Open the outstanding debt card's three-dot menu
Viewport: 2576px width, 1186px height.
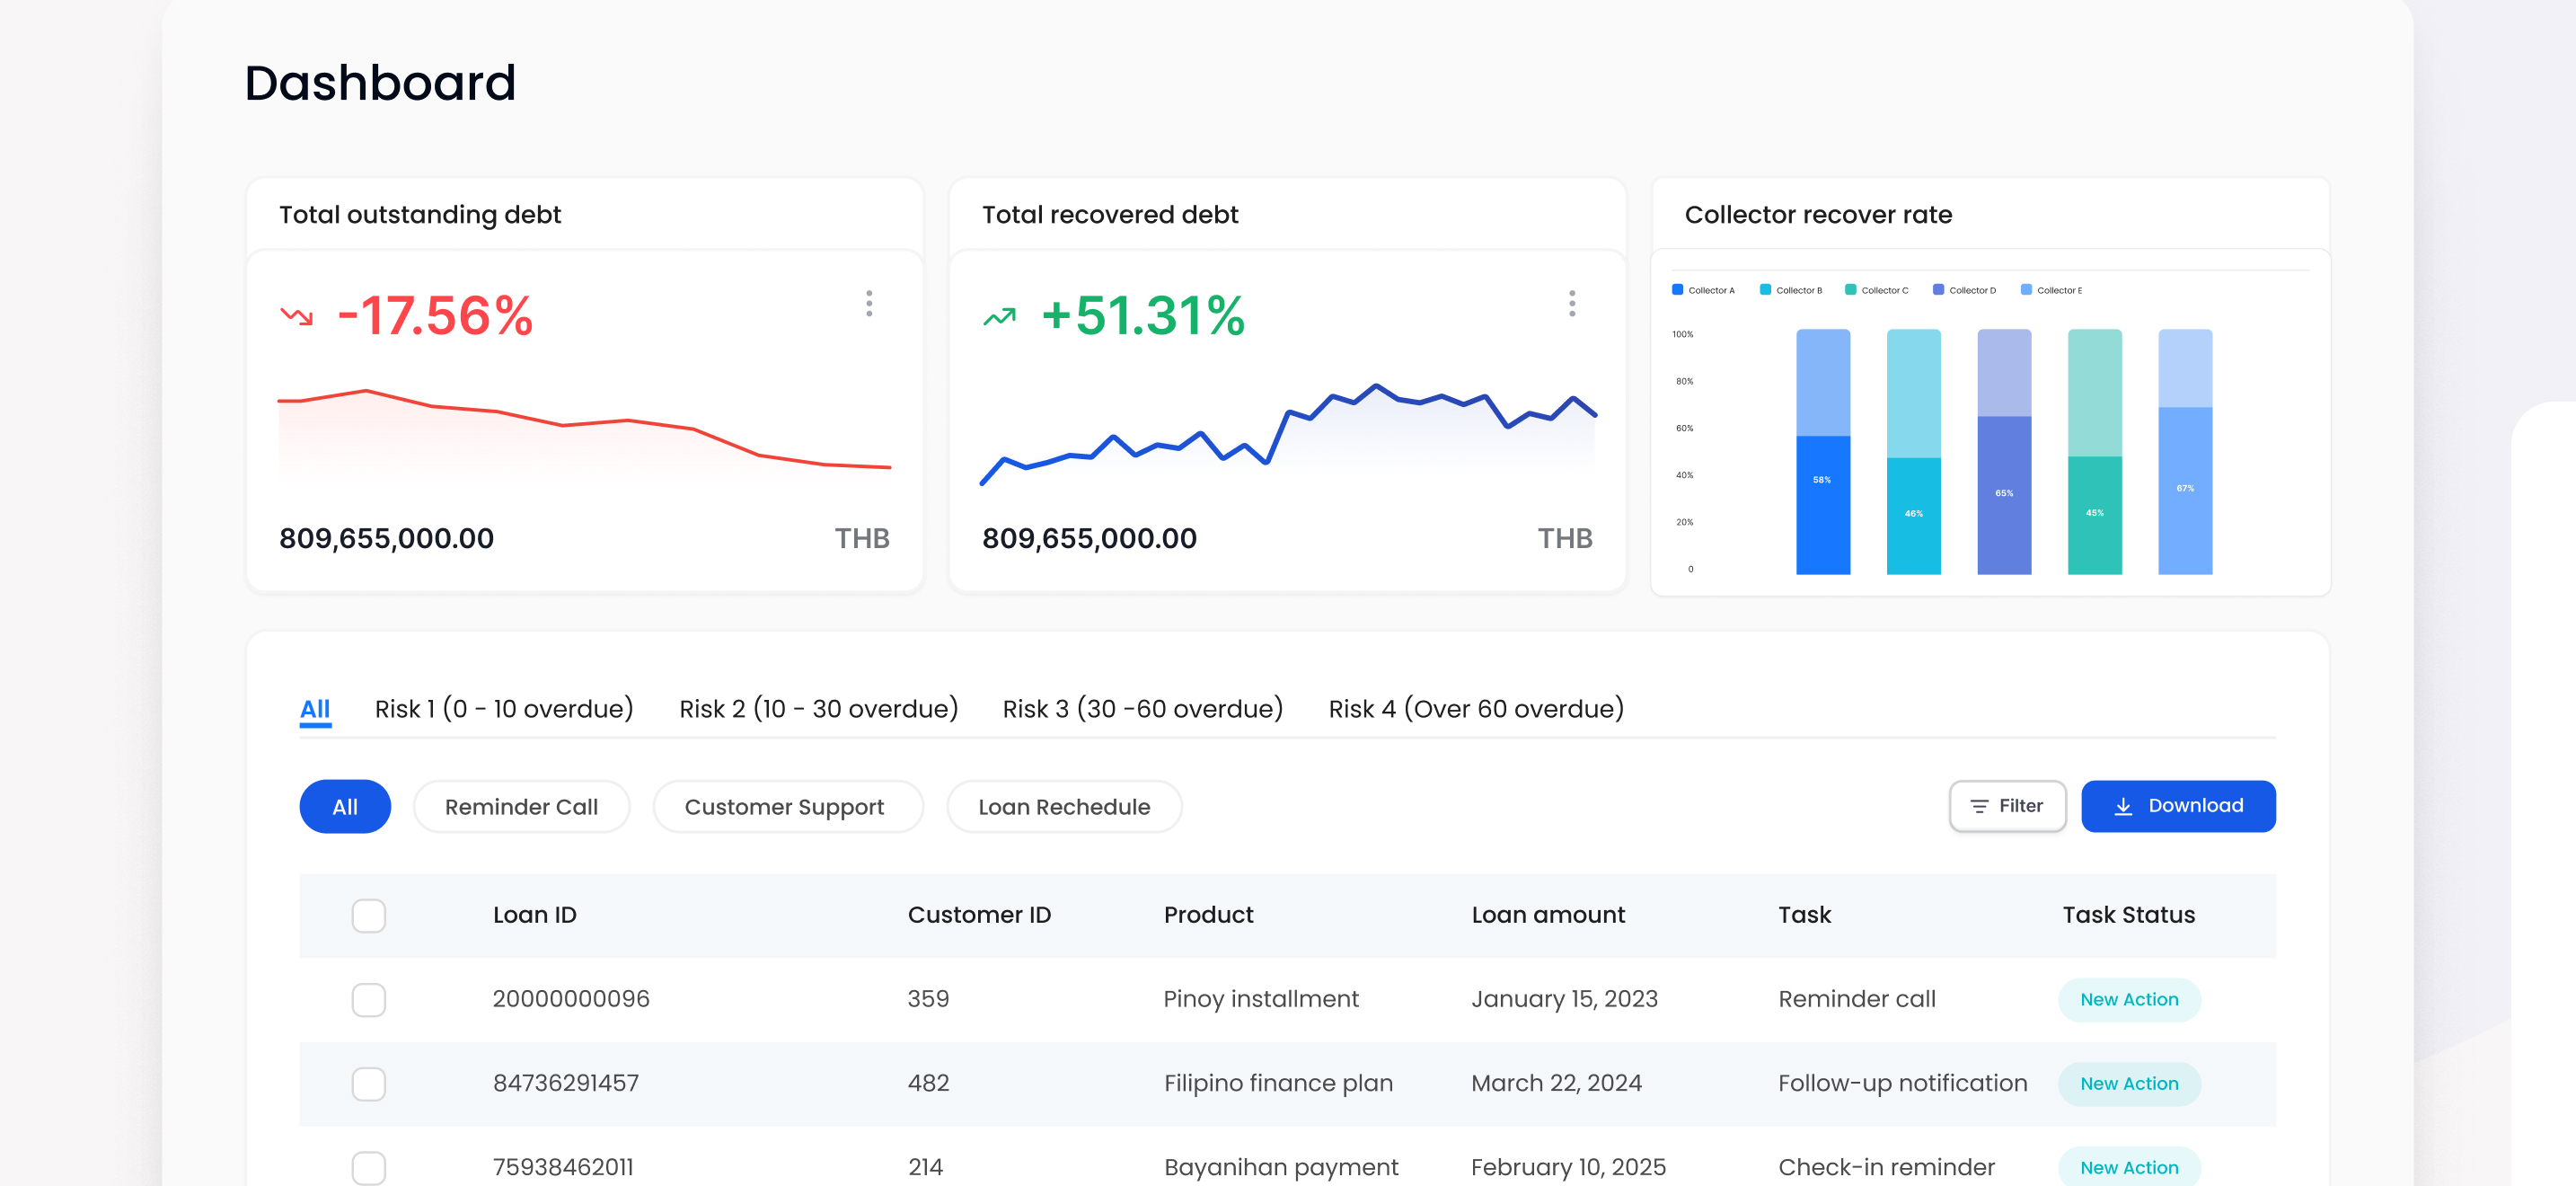[x=869, y=304]
